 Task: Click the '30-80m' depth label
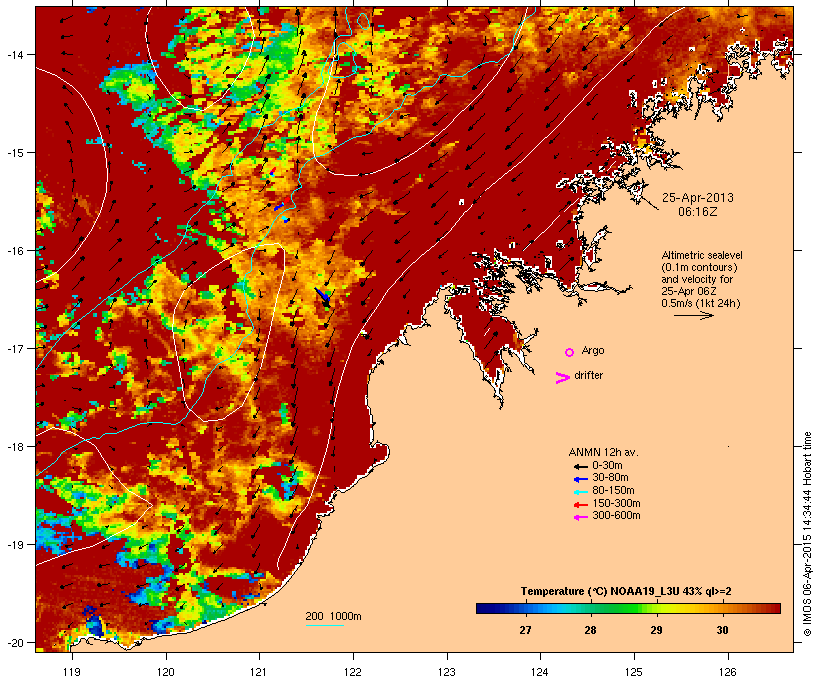click(x=610, y=478)
